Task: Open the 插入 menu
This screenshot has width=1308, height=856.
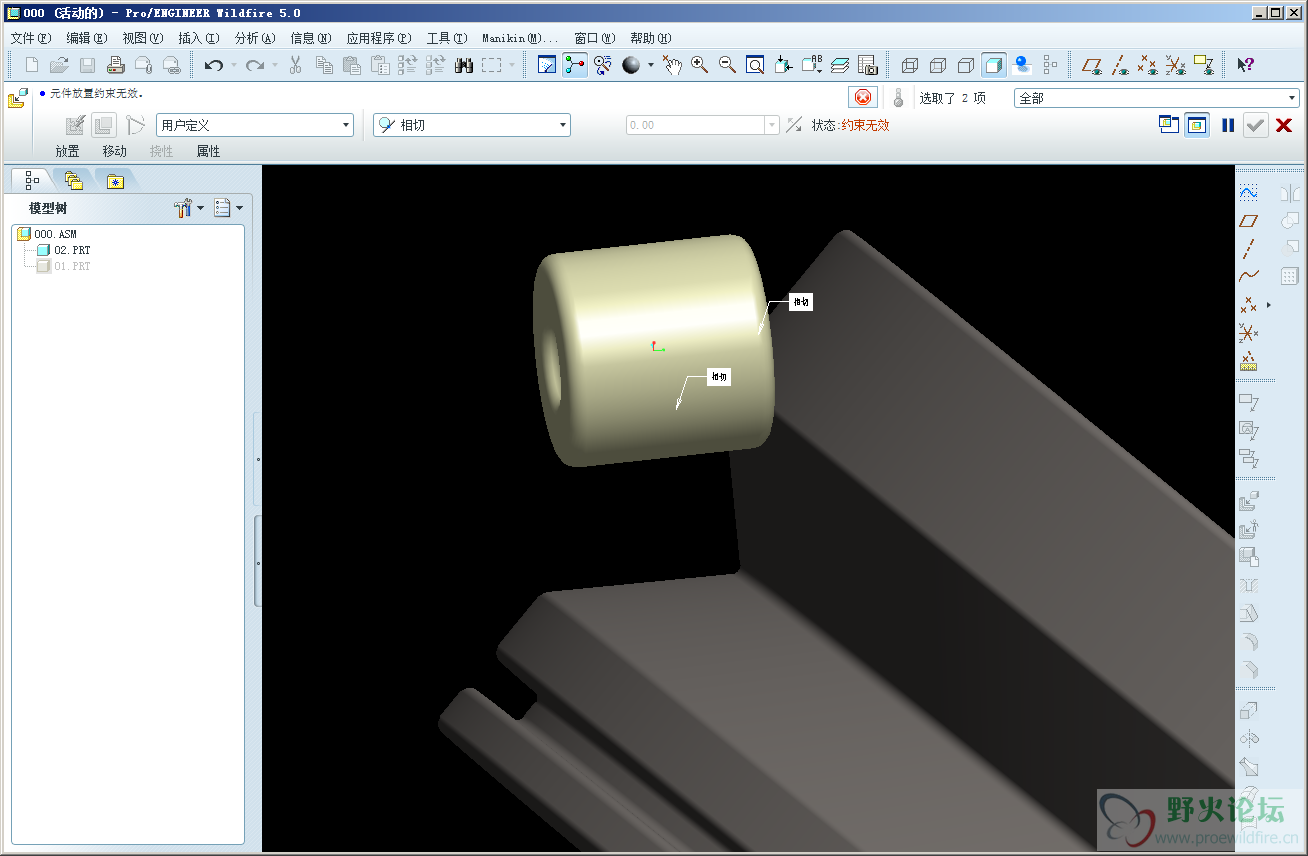Action: [198, 38]
